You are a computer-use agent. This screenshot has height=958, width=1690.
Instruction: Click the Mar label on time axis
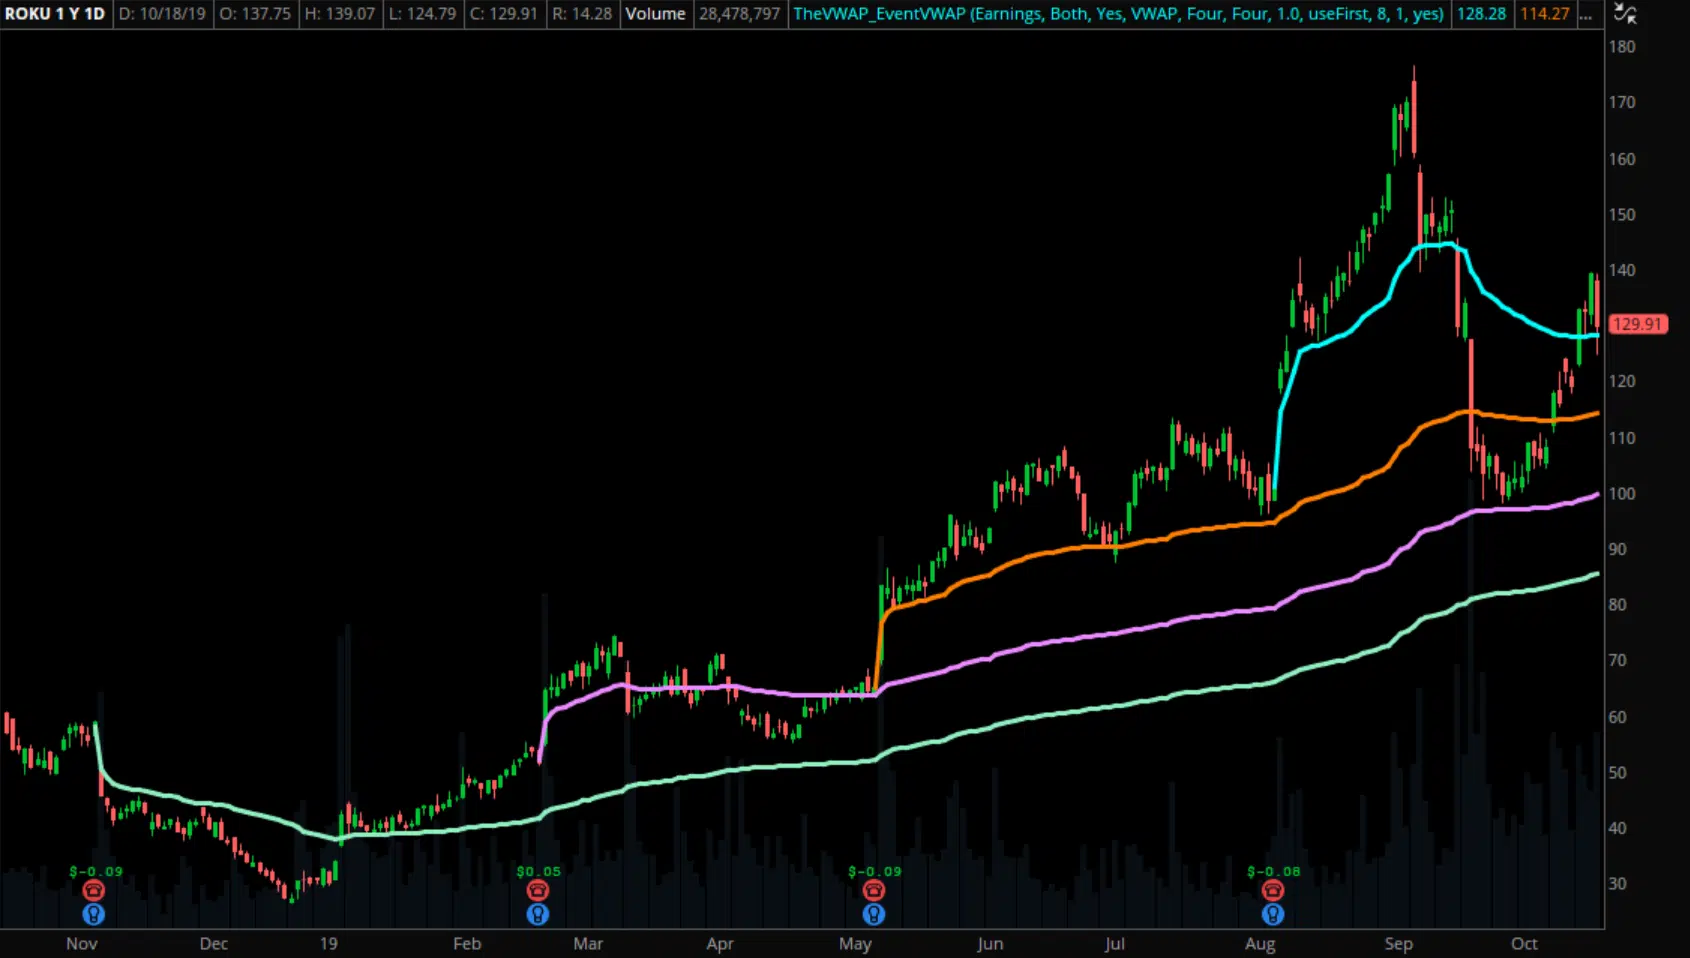coord(588,944)
